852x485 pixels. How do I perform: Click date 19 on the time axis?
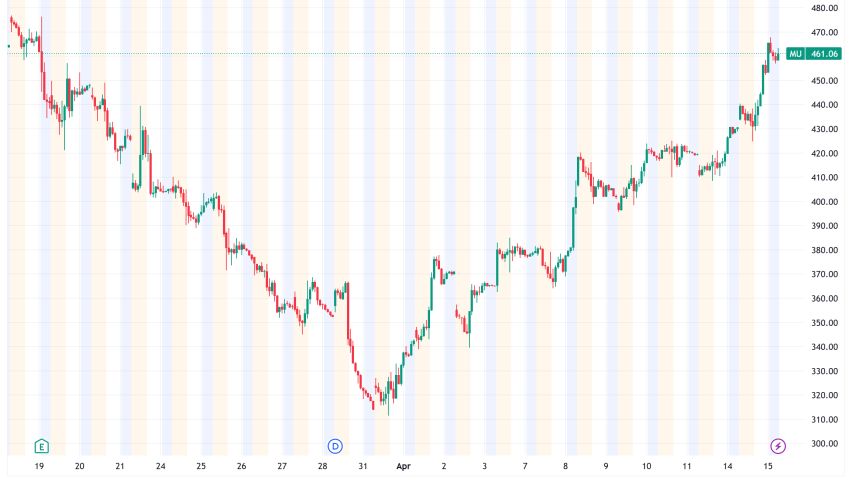coord(39,466)
